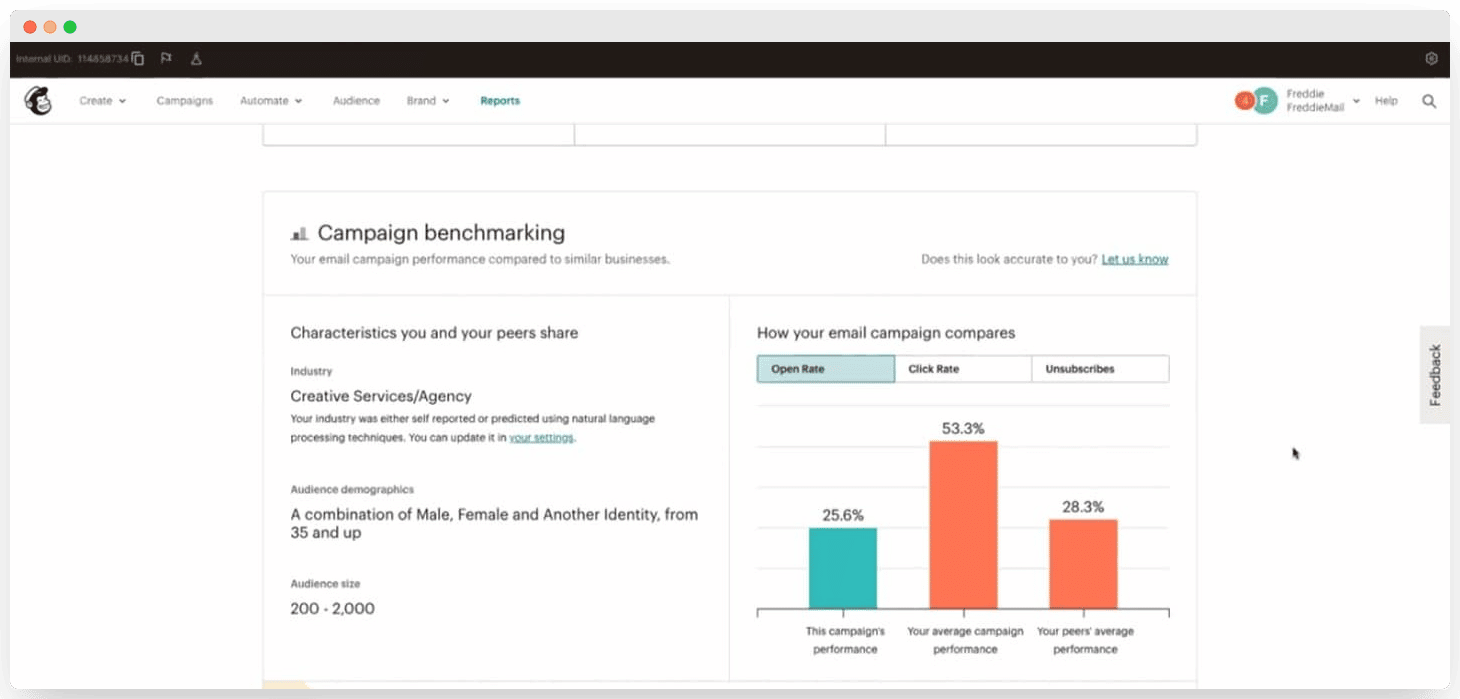
Task: Expand the Automate menu
Action: (271, 101)
